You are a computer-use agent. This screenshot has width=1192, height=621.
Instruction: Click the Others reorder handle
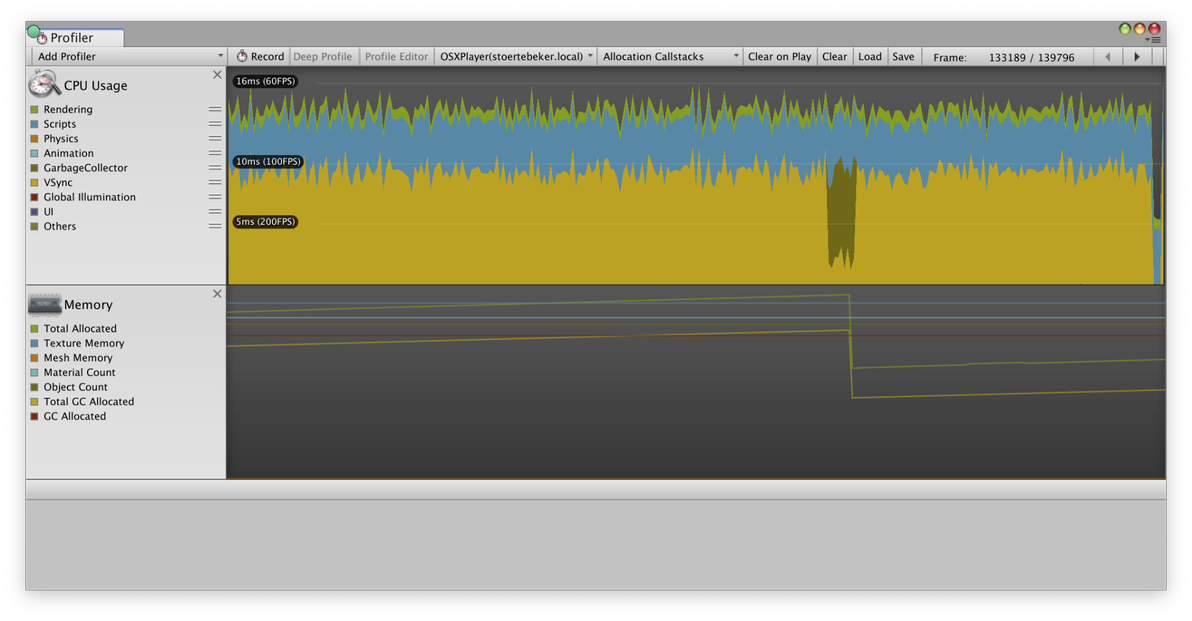[x=215, y=226]
